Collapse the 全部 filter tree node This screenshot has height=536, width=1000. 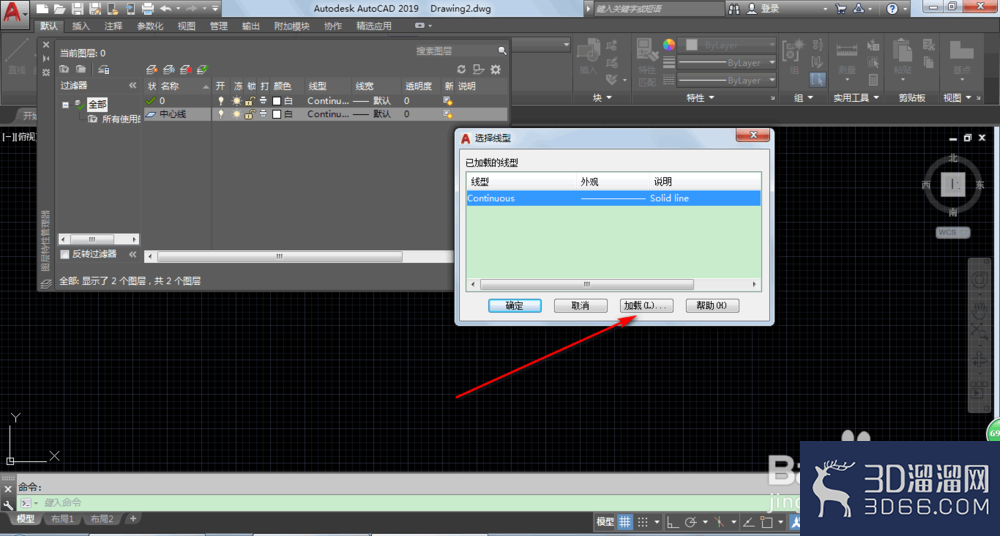click(65, 105)
